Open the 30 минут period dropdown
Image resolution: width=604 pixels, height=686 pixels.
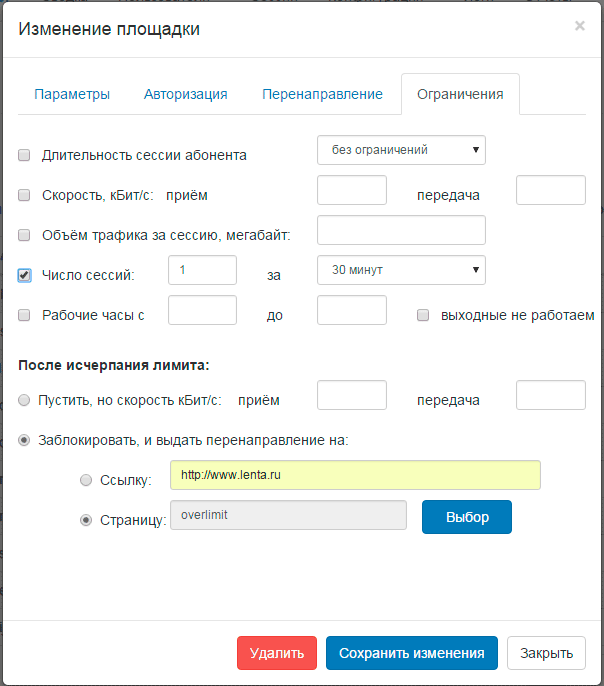pos(401,270)
